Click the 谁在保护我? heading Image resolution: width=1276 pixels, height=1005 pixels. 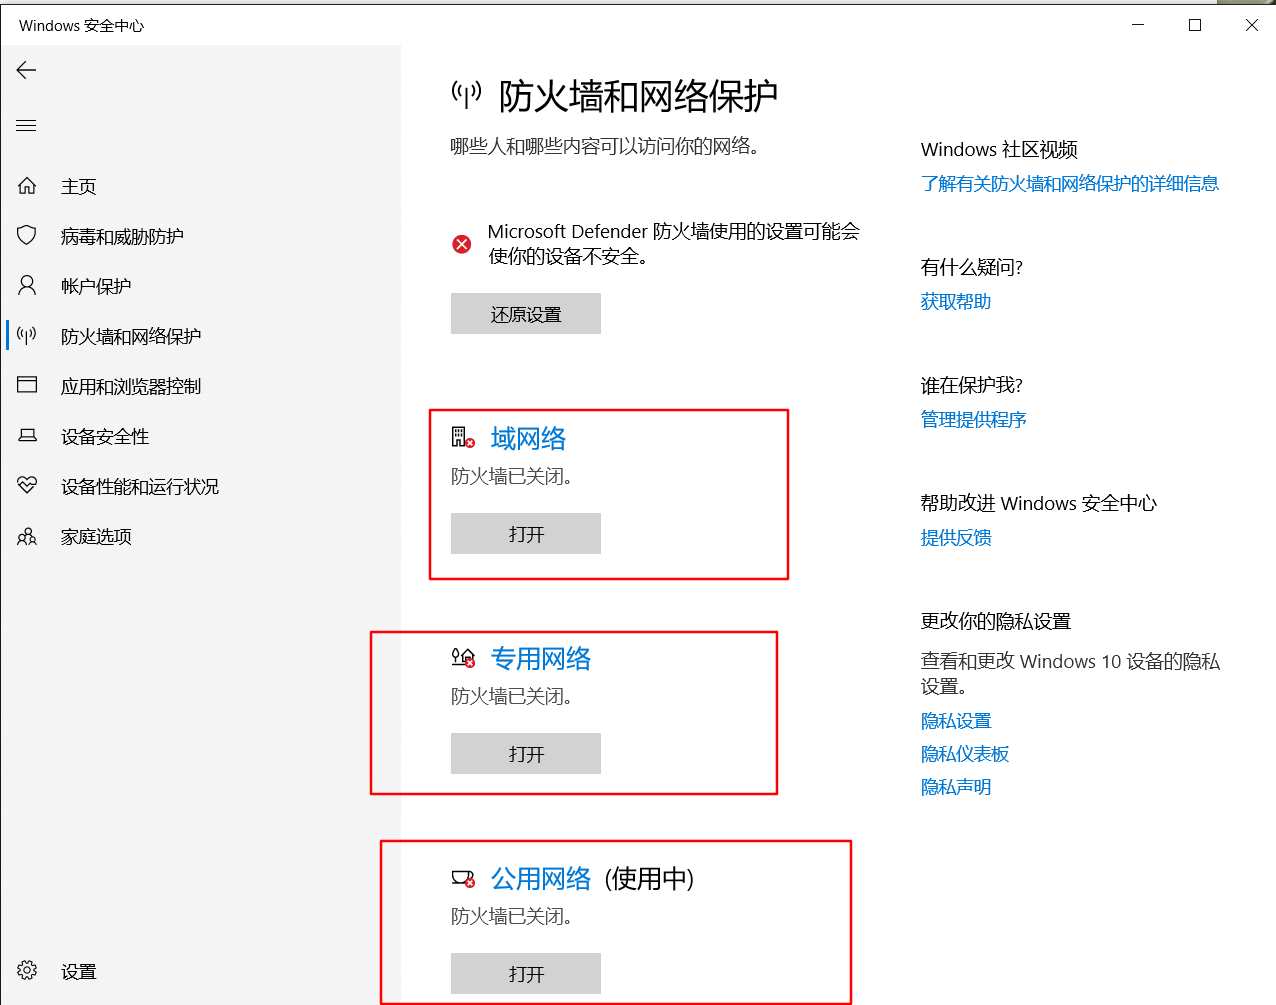pyautogui.click(x=972, y=385)
